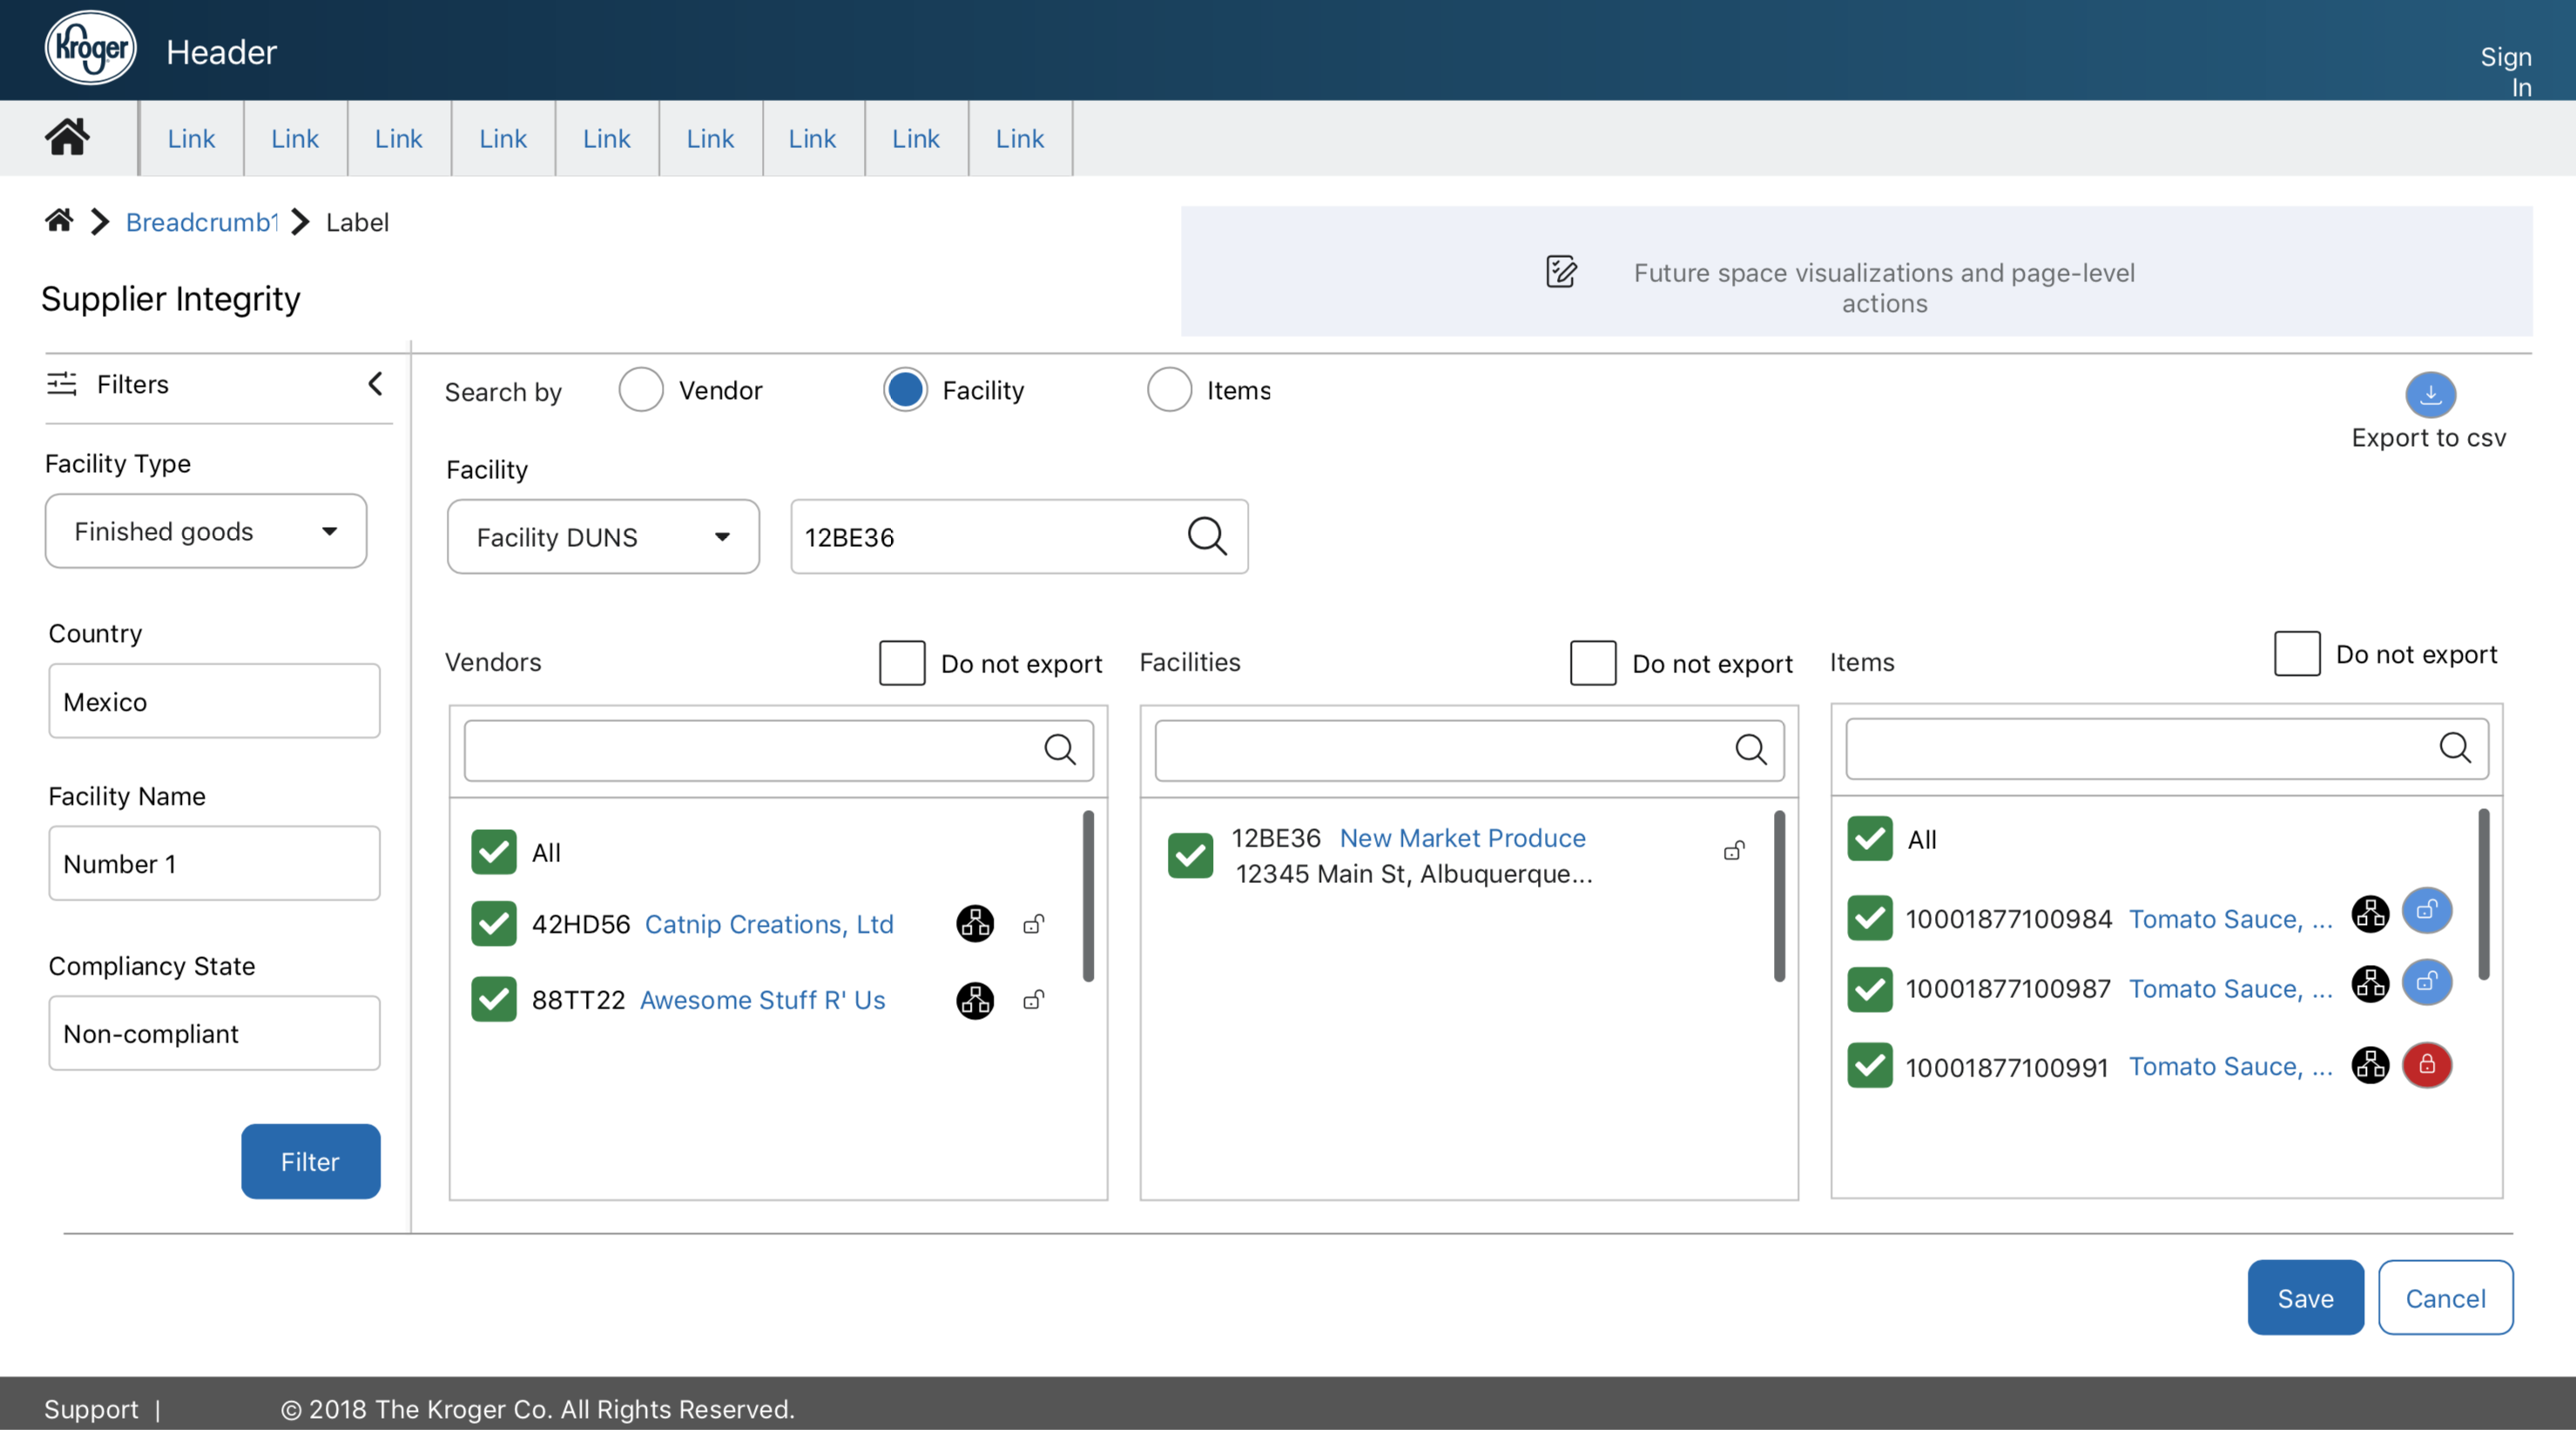Click the Breadcrumb1 breadcrumb link
The width and height of the screenshot is (2576, 1430).
click(x=202, y=222)
